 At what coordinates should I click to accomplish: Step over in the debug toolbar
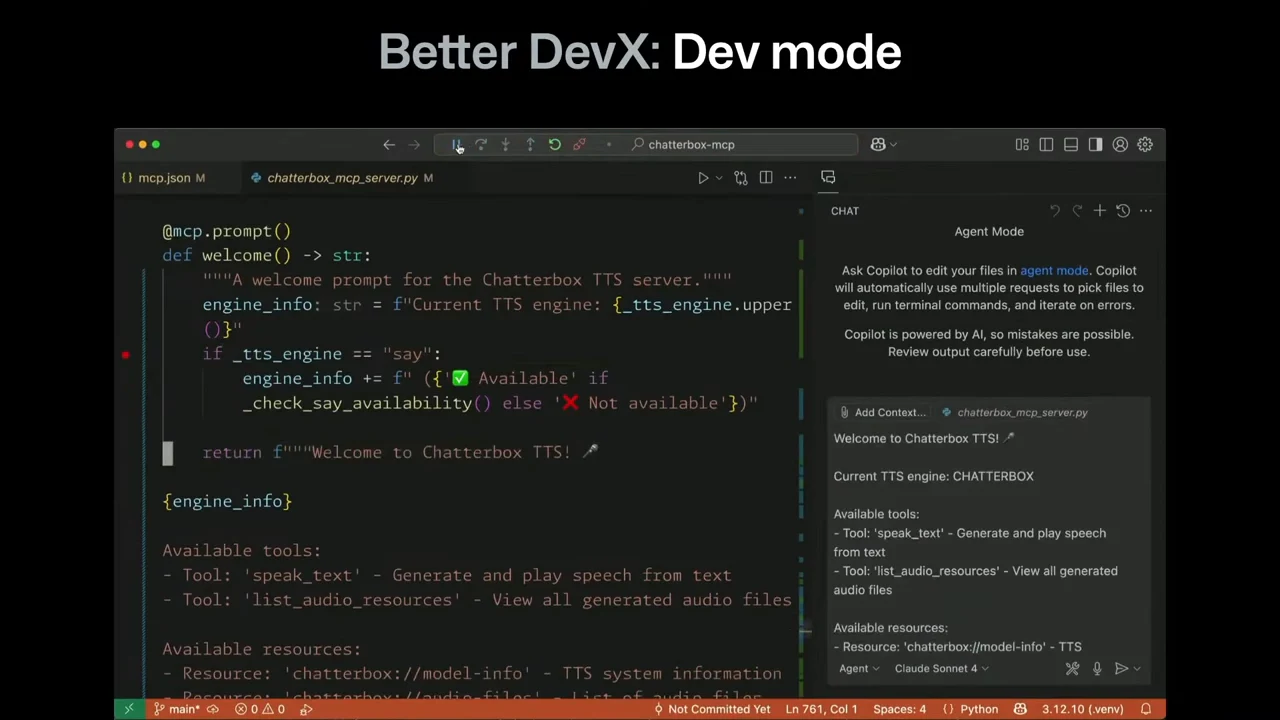coord(481,145)
